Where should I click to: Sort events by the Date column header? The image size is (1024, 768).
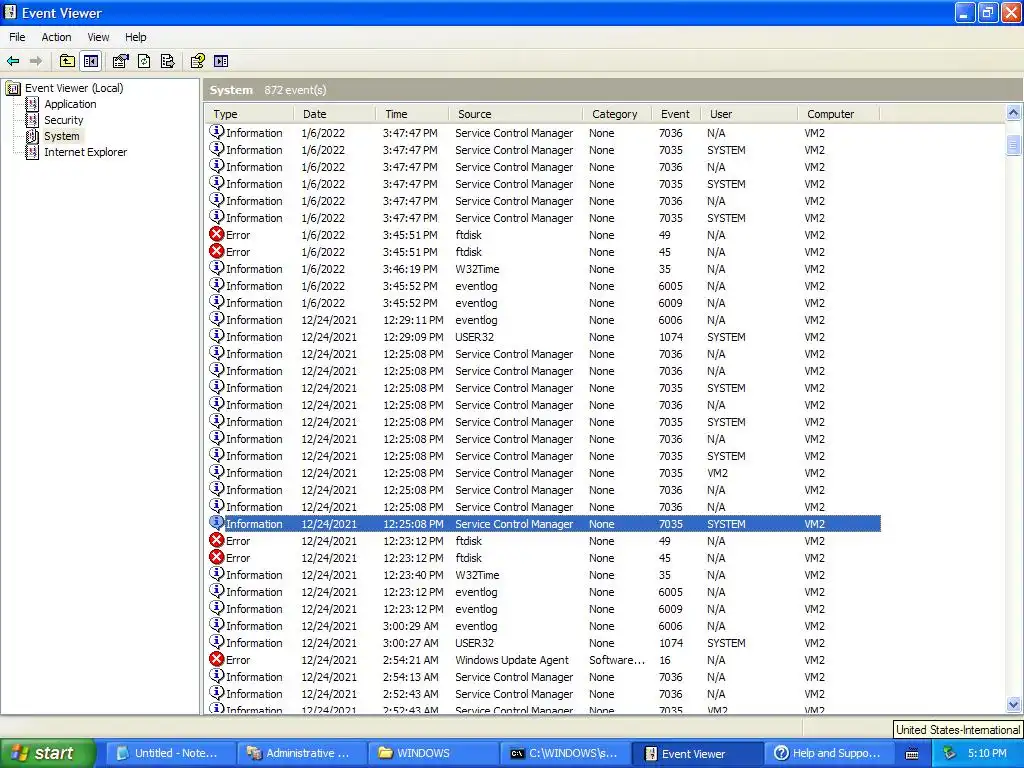pyautogui.click(x=334, y=114)
